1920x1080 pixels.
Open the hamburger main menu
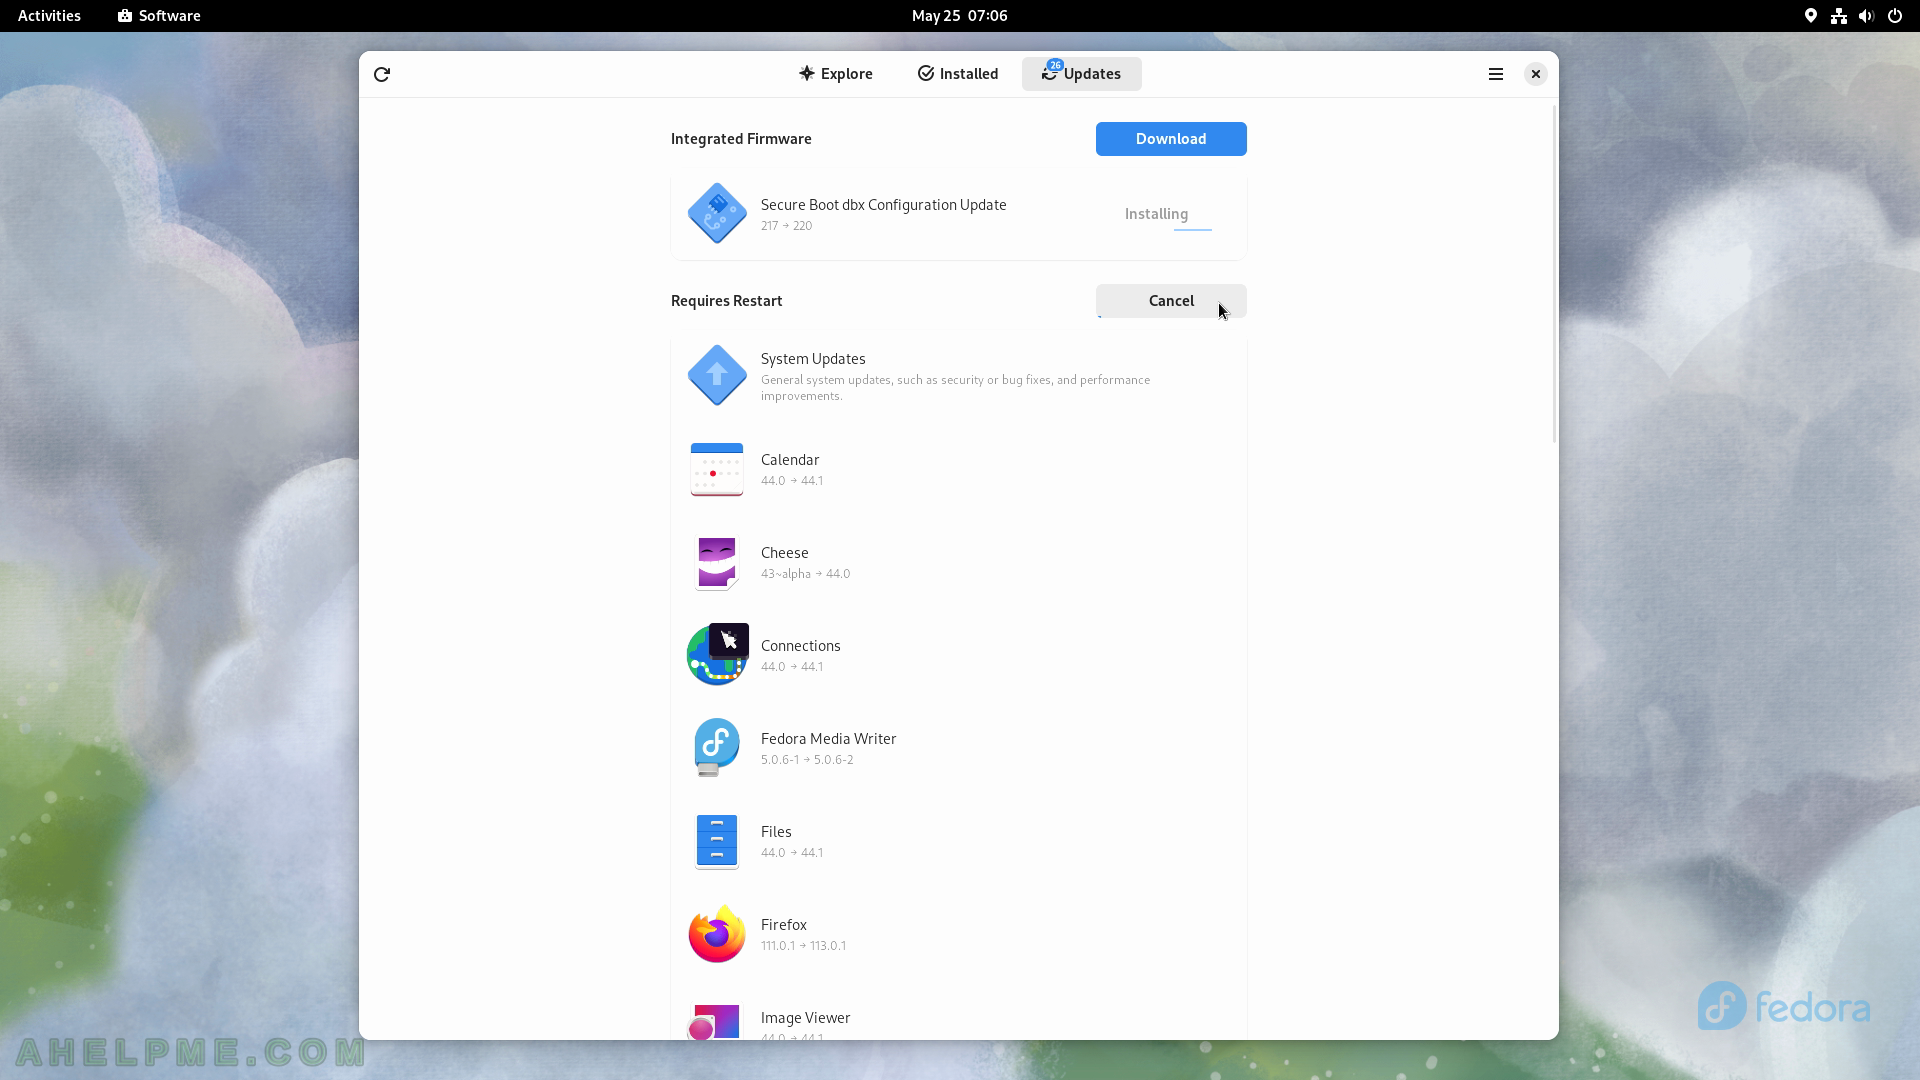tap(1496, 74)
